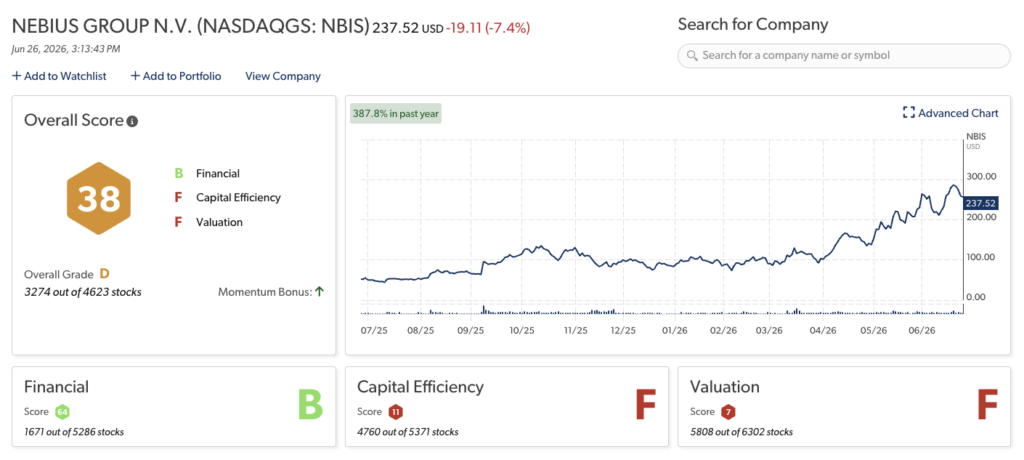The height and width of the screenshot is (460, 1024).
Task: Select the Capital Efficiency row in Overall Score
Action: point(227,197)
